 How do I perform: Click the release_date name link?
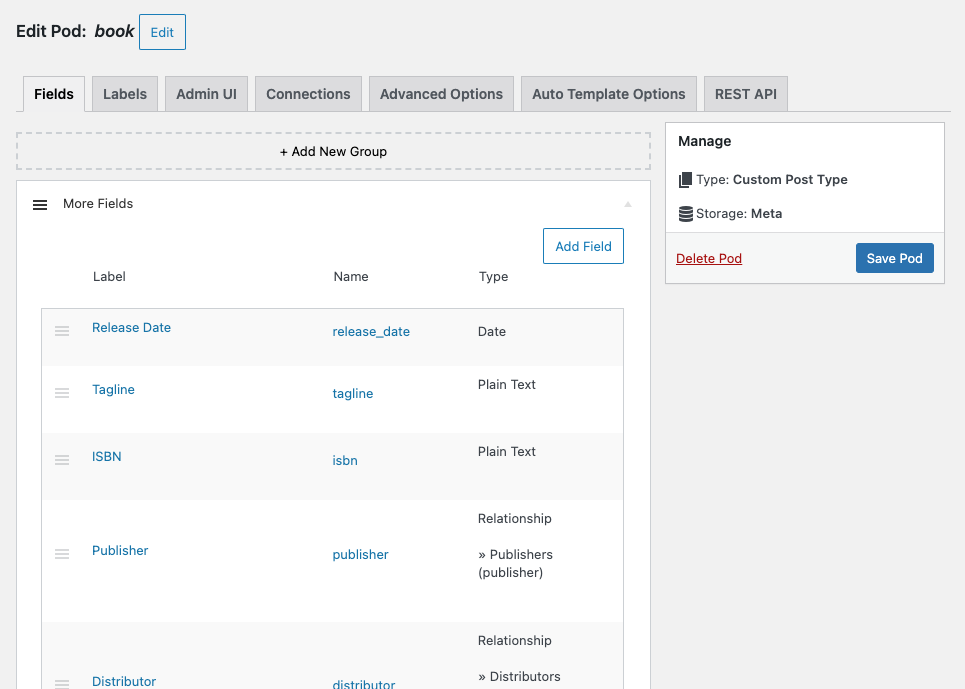[371, 331]
